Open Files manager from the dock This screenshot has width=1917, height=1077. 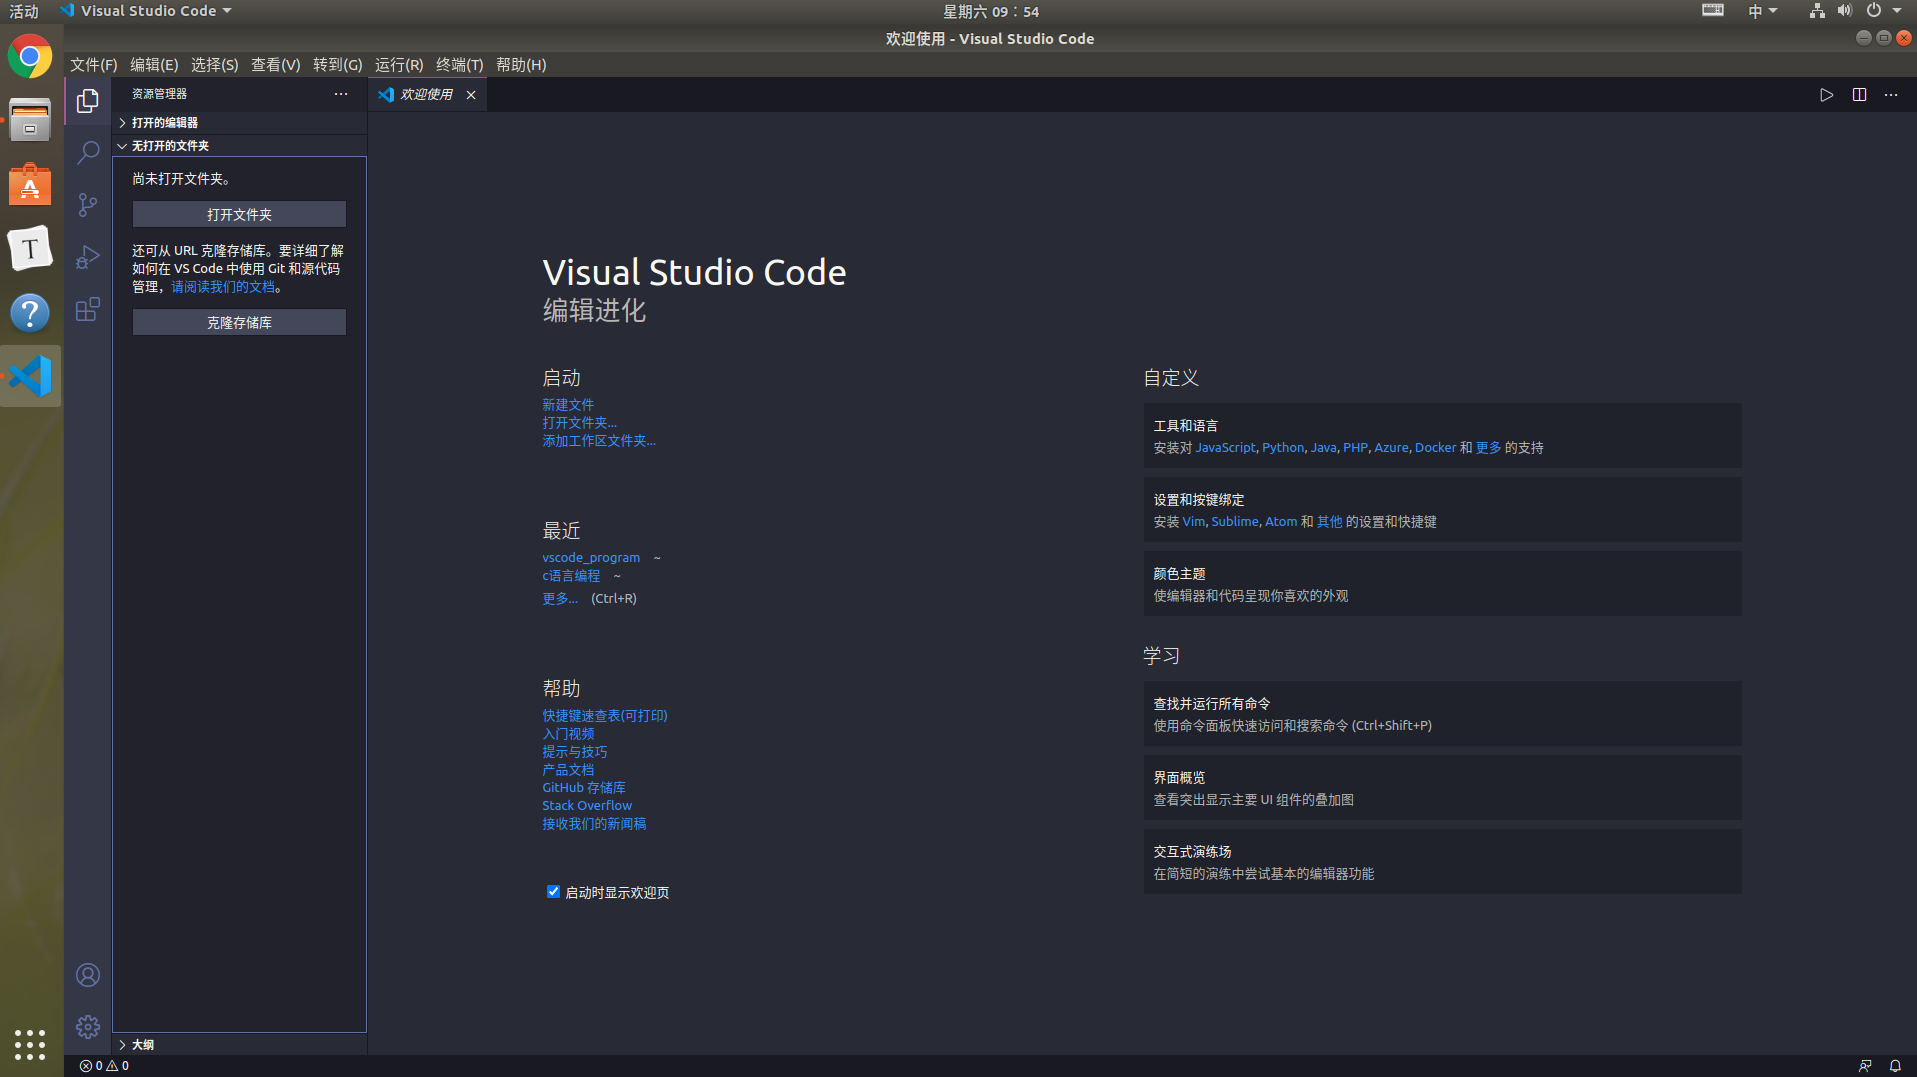30,121
